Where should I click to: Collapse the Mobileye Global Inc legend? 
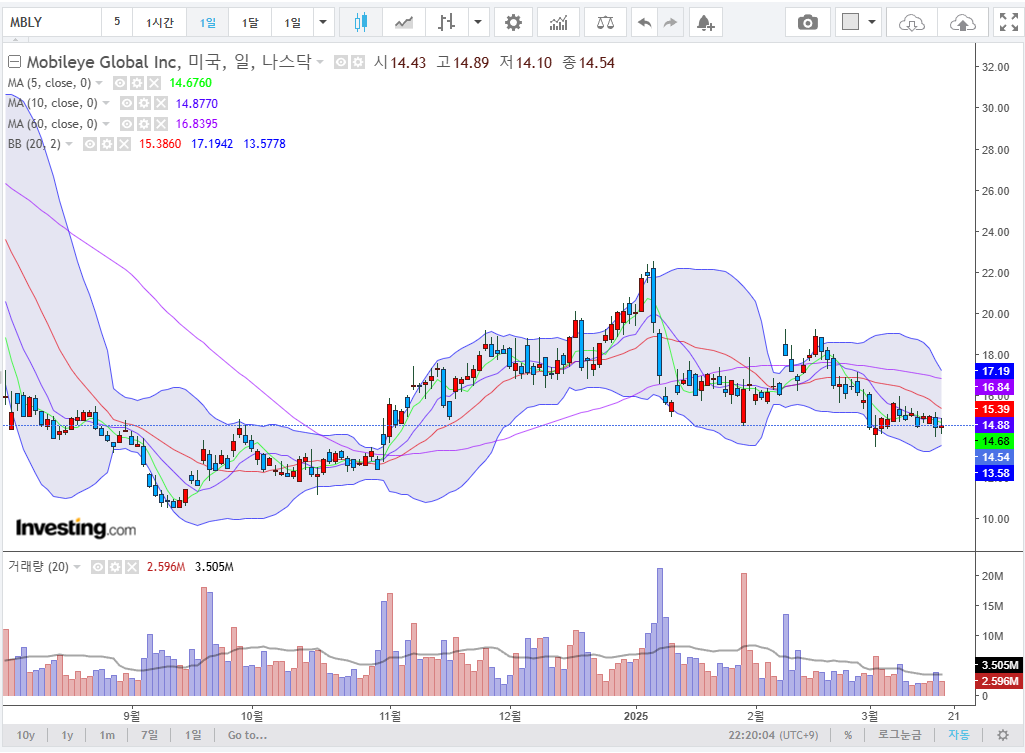click(14, 62)
